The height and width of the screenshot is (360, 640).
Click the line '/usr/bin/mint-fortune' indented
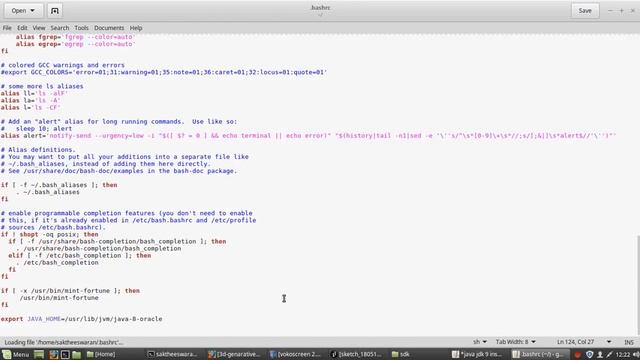point(59,298)
